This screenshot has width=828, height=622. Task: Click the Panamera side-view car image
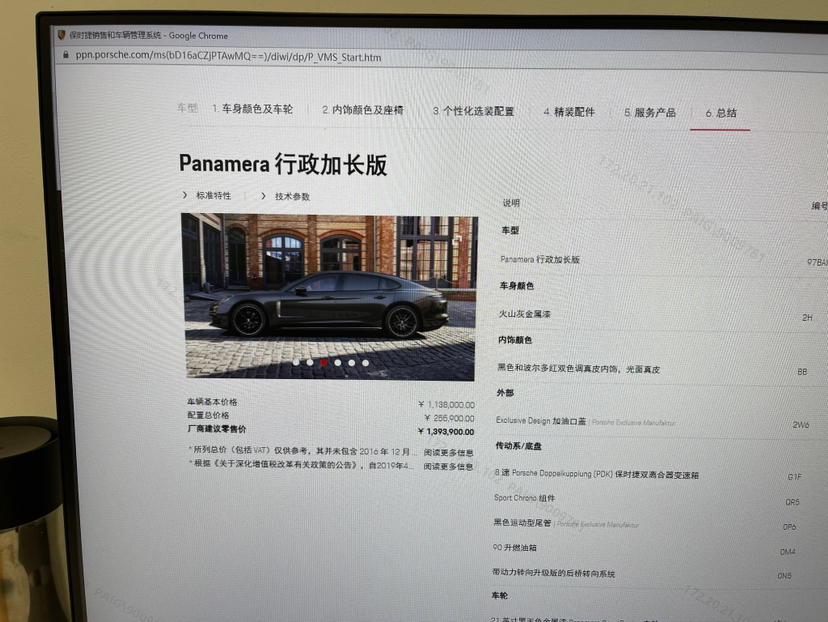click(329, 296)
